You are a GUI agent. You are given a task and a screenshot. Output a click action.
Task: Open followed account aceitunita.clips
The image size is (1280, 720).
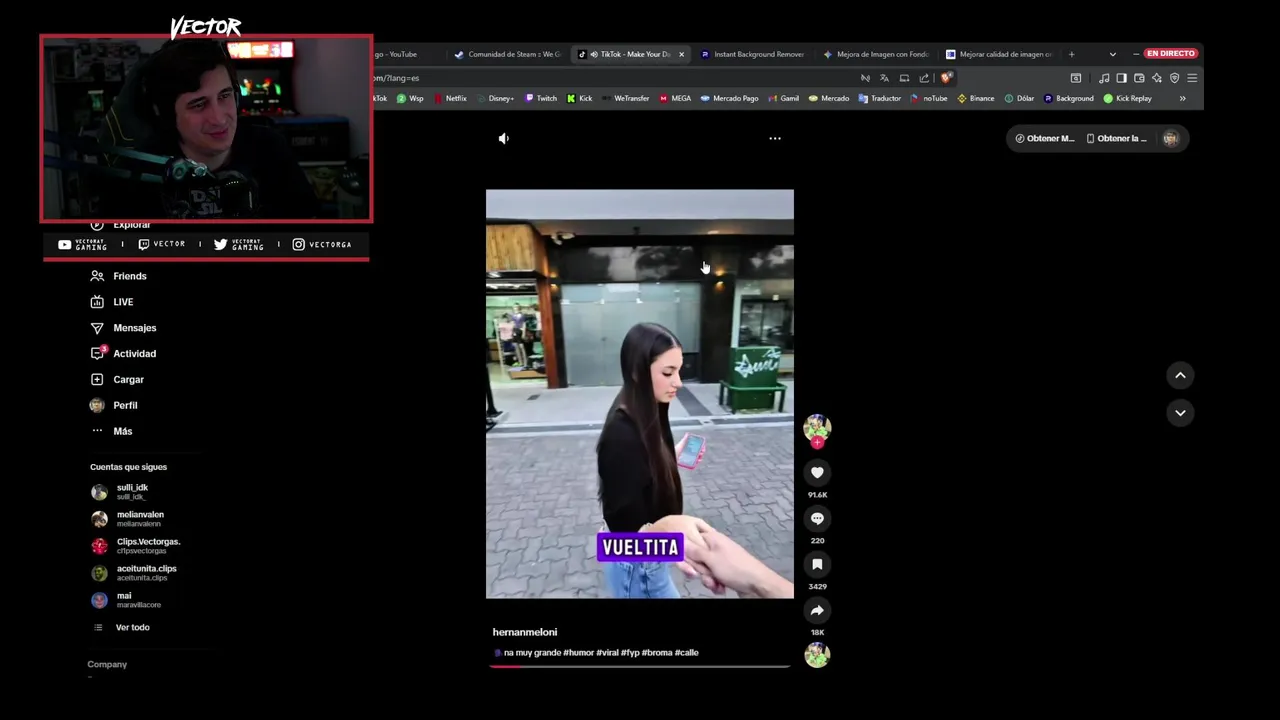coord(134,572)
